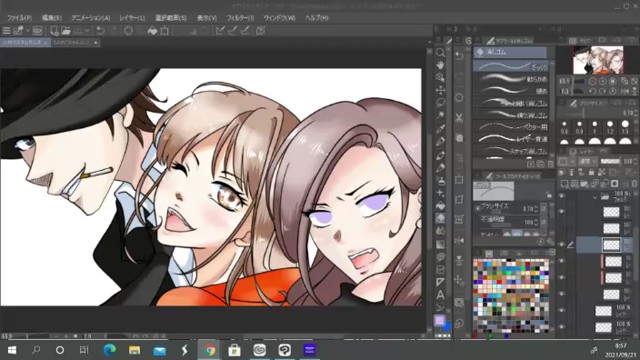Click the blue sub color swatch

(x=447, y=326)
